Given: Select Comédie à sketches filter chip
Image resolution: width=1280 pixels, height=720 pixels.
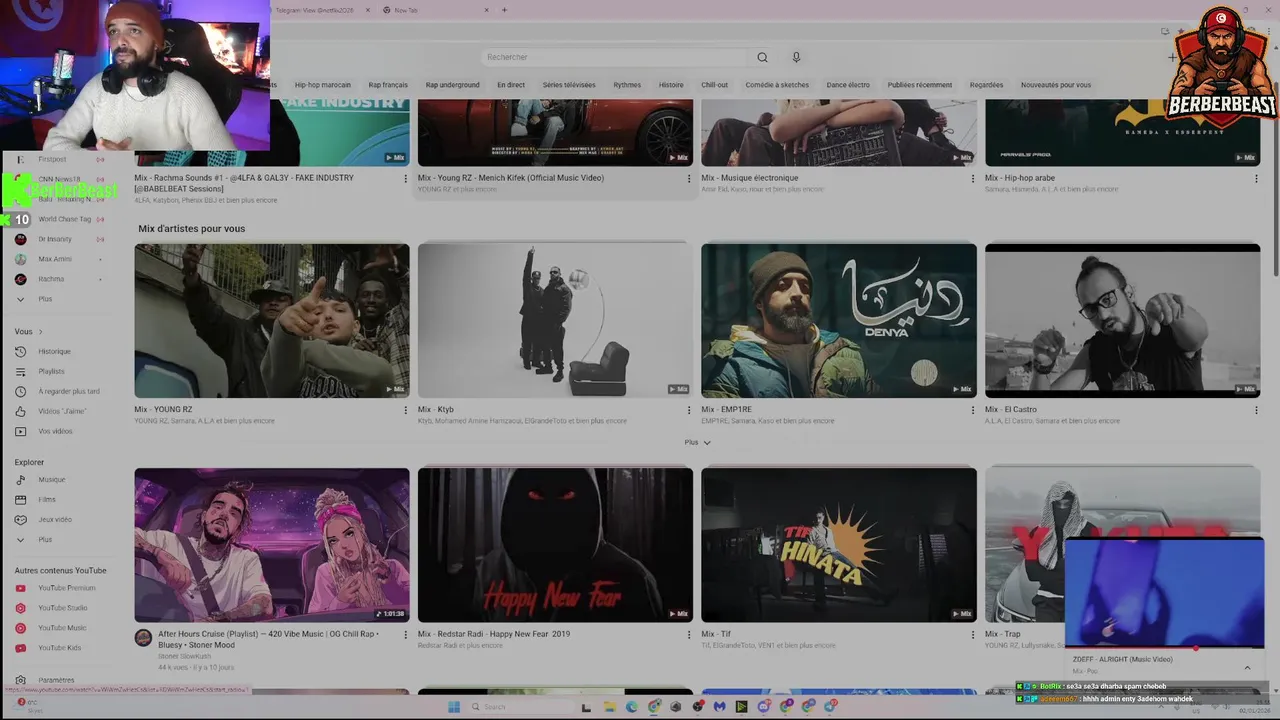Looking at the screenshot, I should [777, 85].
